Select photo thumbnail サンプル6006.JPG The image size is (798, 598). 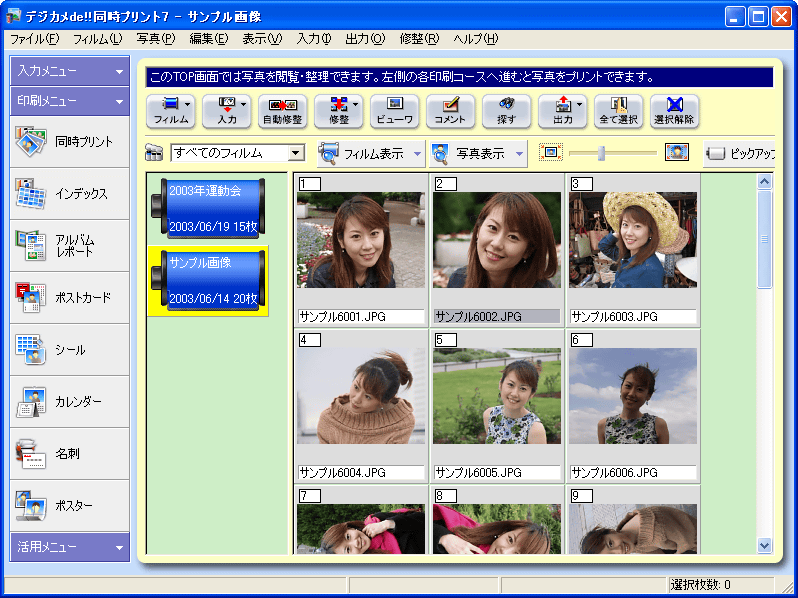tap(633, 396)
